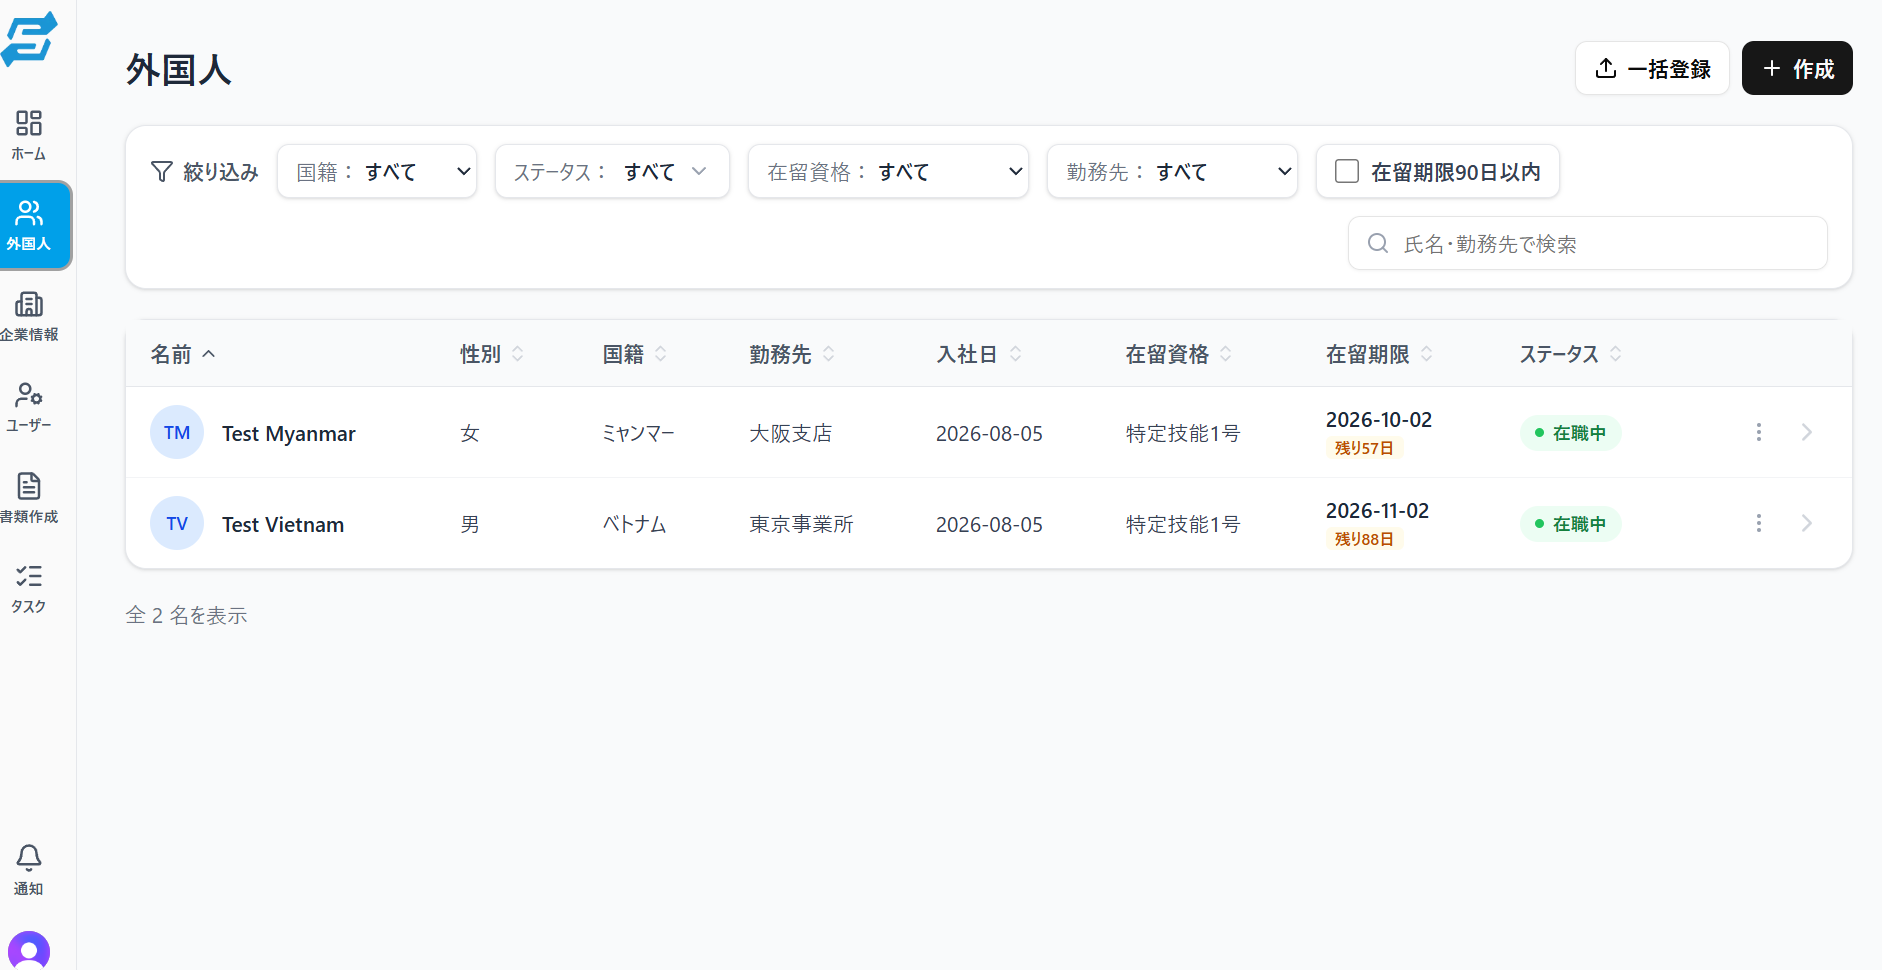1882x970 pixels.
Task: Open the ユーザー sidebar item
Action: click(29, 406)
